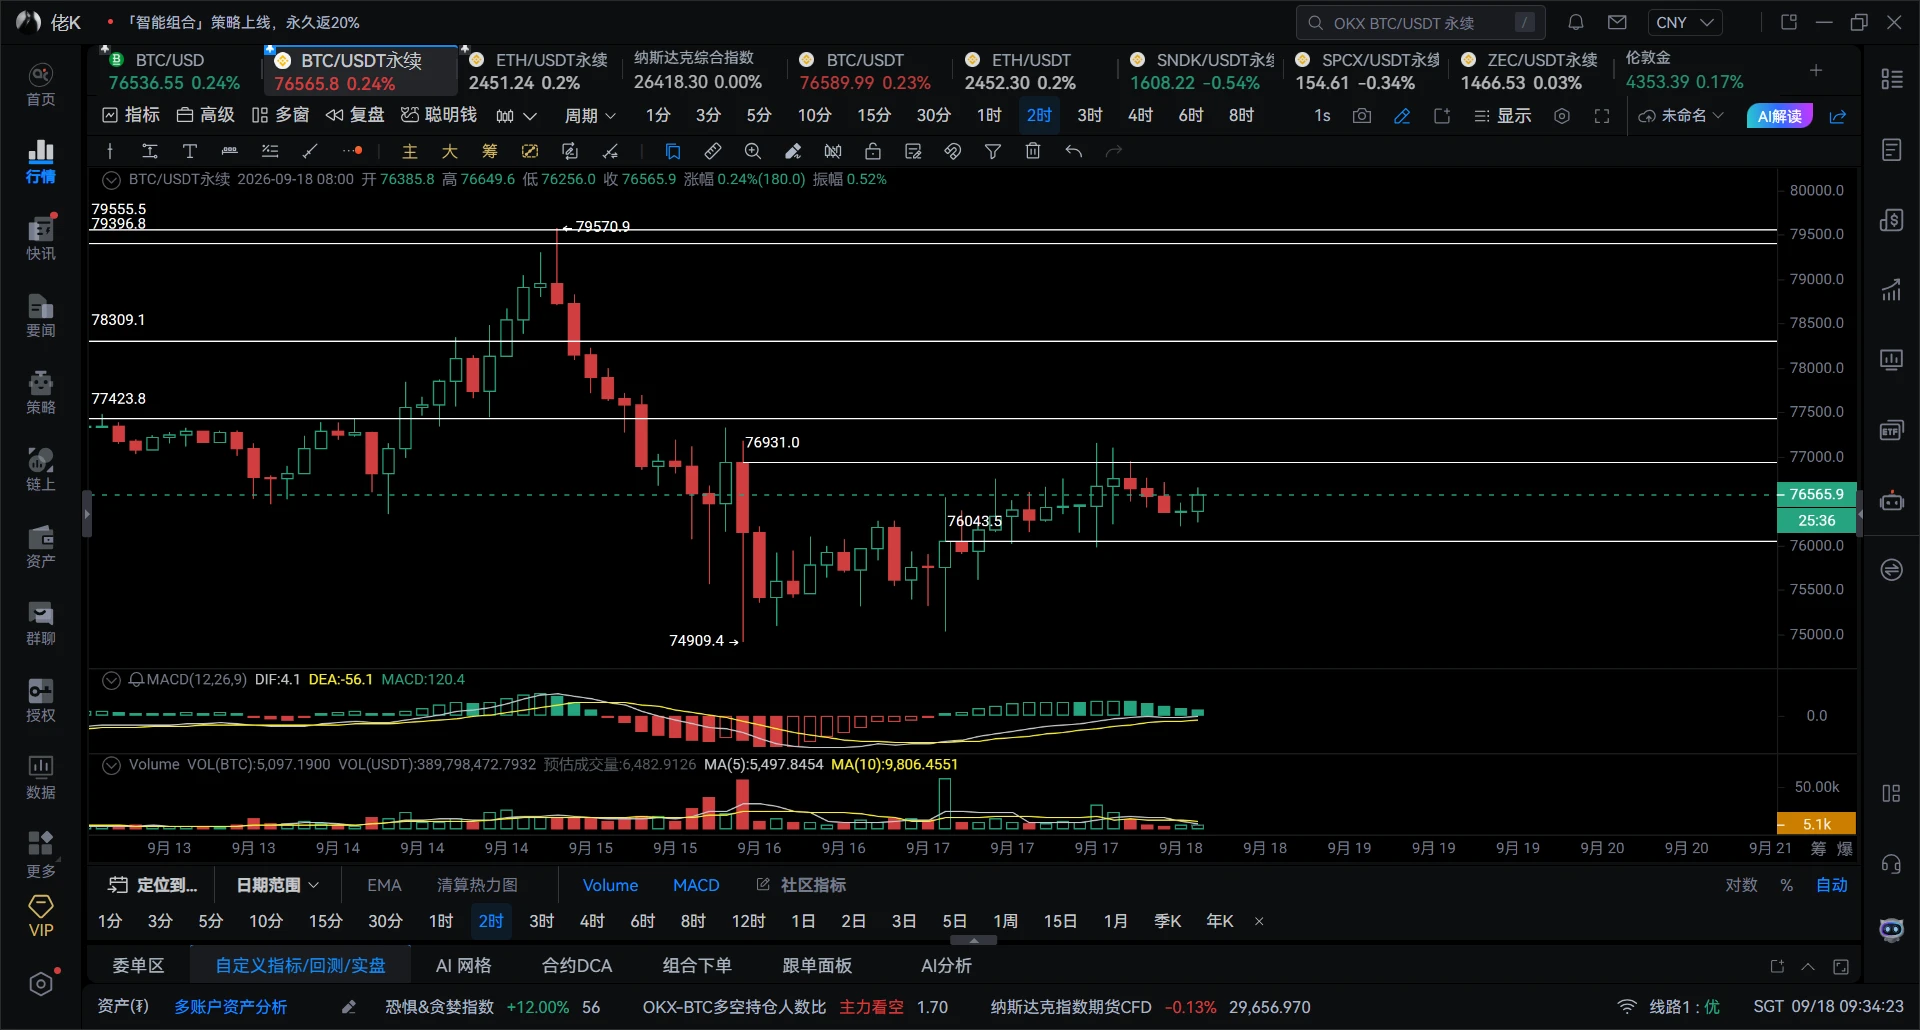Screen dimensions: 1920x1030
Task: Toggle the EMA indicator
Action: click(384, 885)
